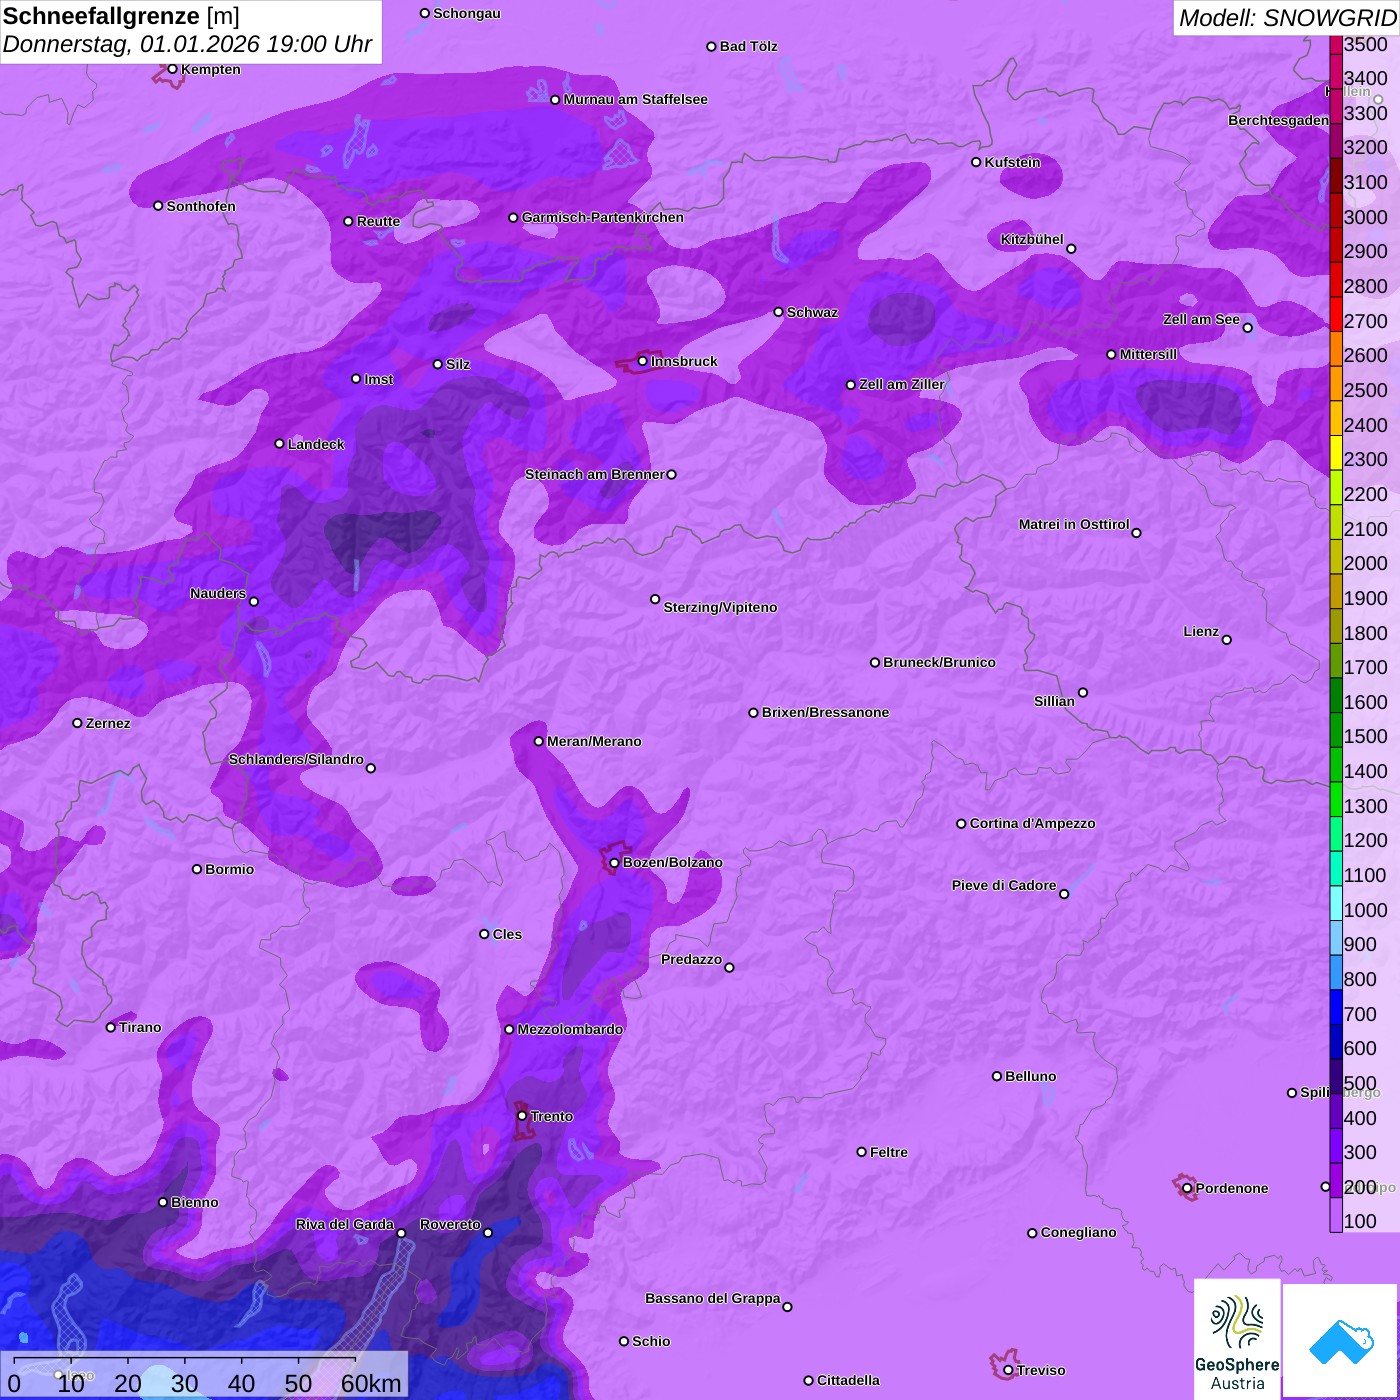Image resolution: width=1400 pixels, height=1400 pixels.
Task: Click the Bienno label
Action: pyautogui.click(x=194, y=1202)
